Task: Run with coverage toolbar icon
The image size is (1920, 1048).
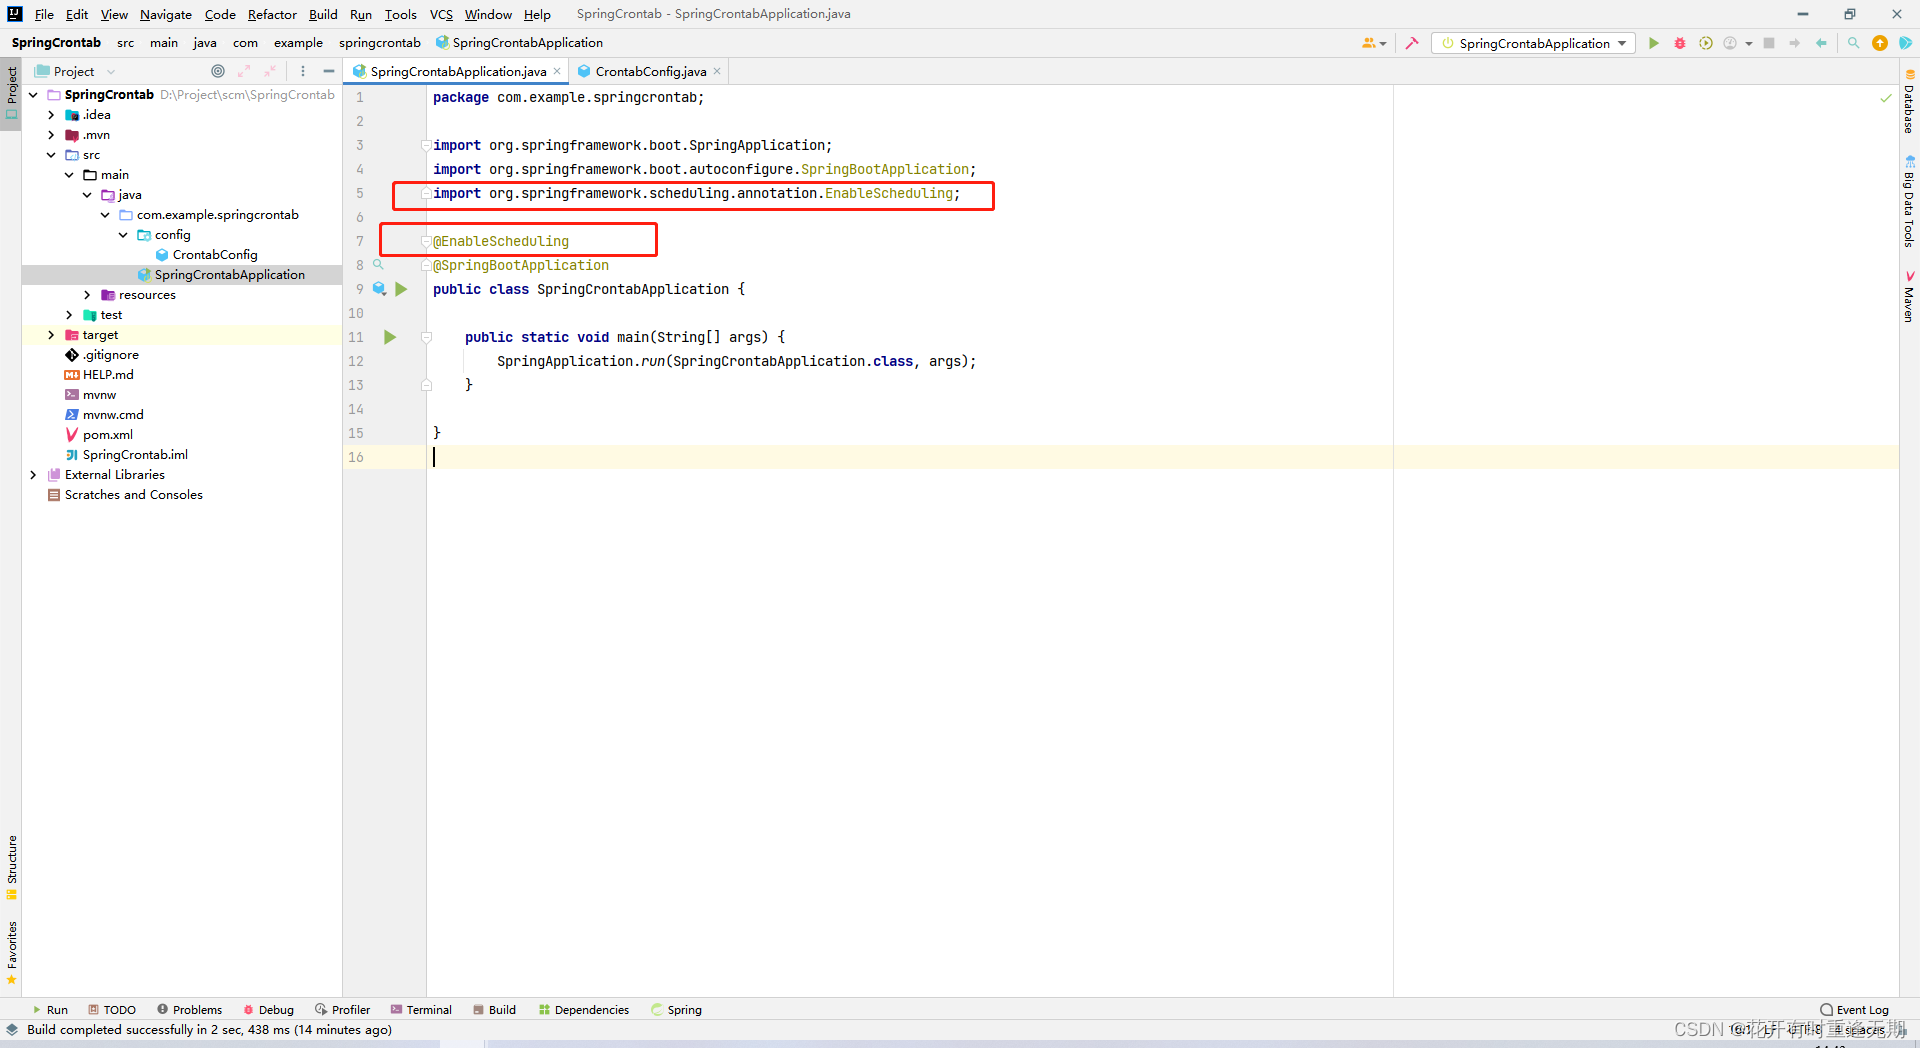Action: [x=1706, y=43]
